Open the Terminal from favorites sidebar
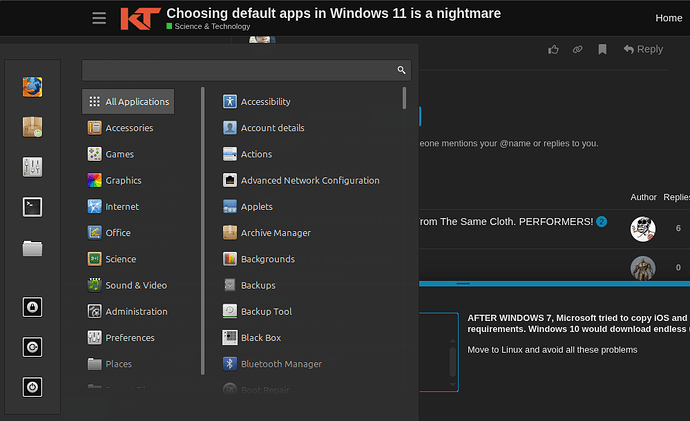This screenshot has width=690, height=421. (32, 207)
